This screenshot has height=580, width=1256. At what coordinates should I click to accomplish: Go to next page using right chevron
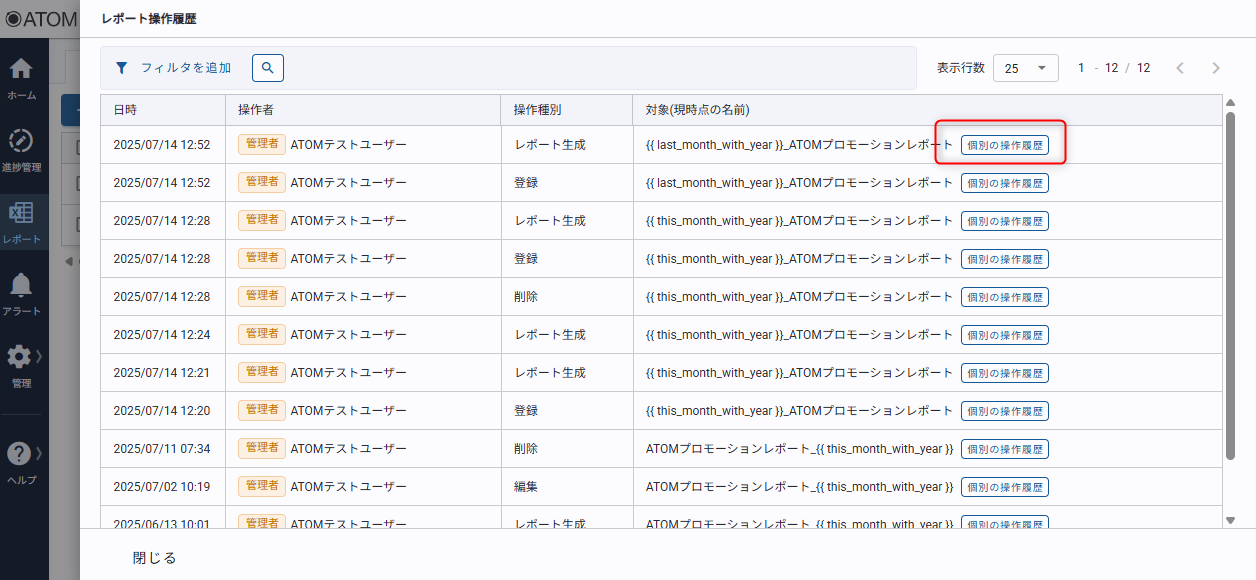[x=1216, y=68]
